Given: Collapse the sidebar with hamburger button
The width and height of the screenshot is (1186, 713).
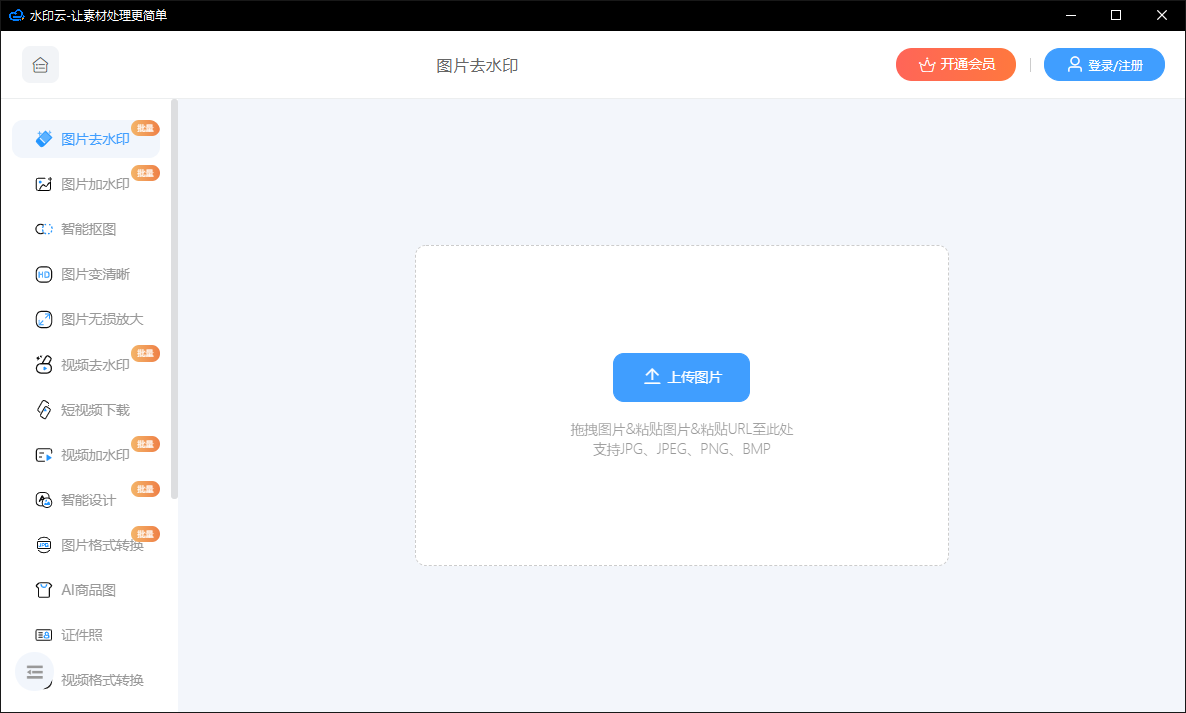Looking at the screenshot, I should pyautogui.click(x=35, y=672).
